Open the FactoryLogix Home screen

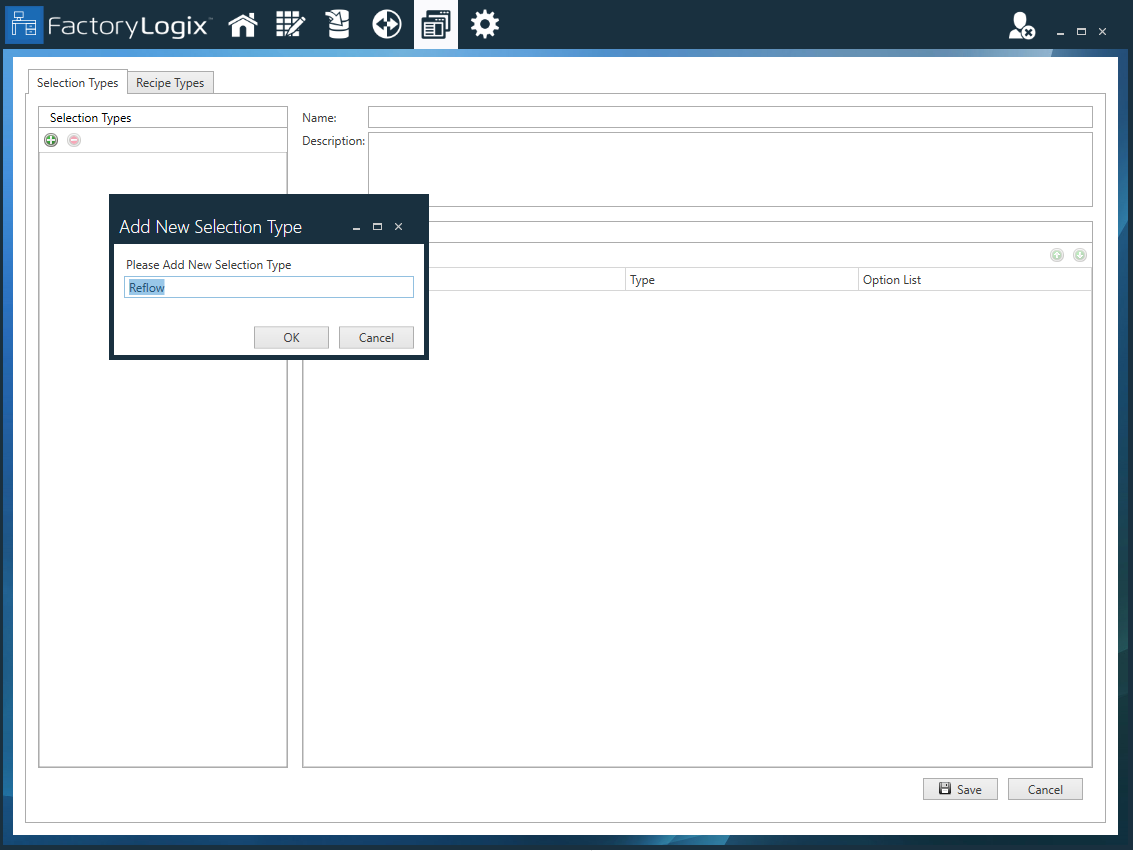pyautogui.click(x=242, y=24)
